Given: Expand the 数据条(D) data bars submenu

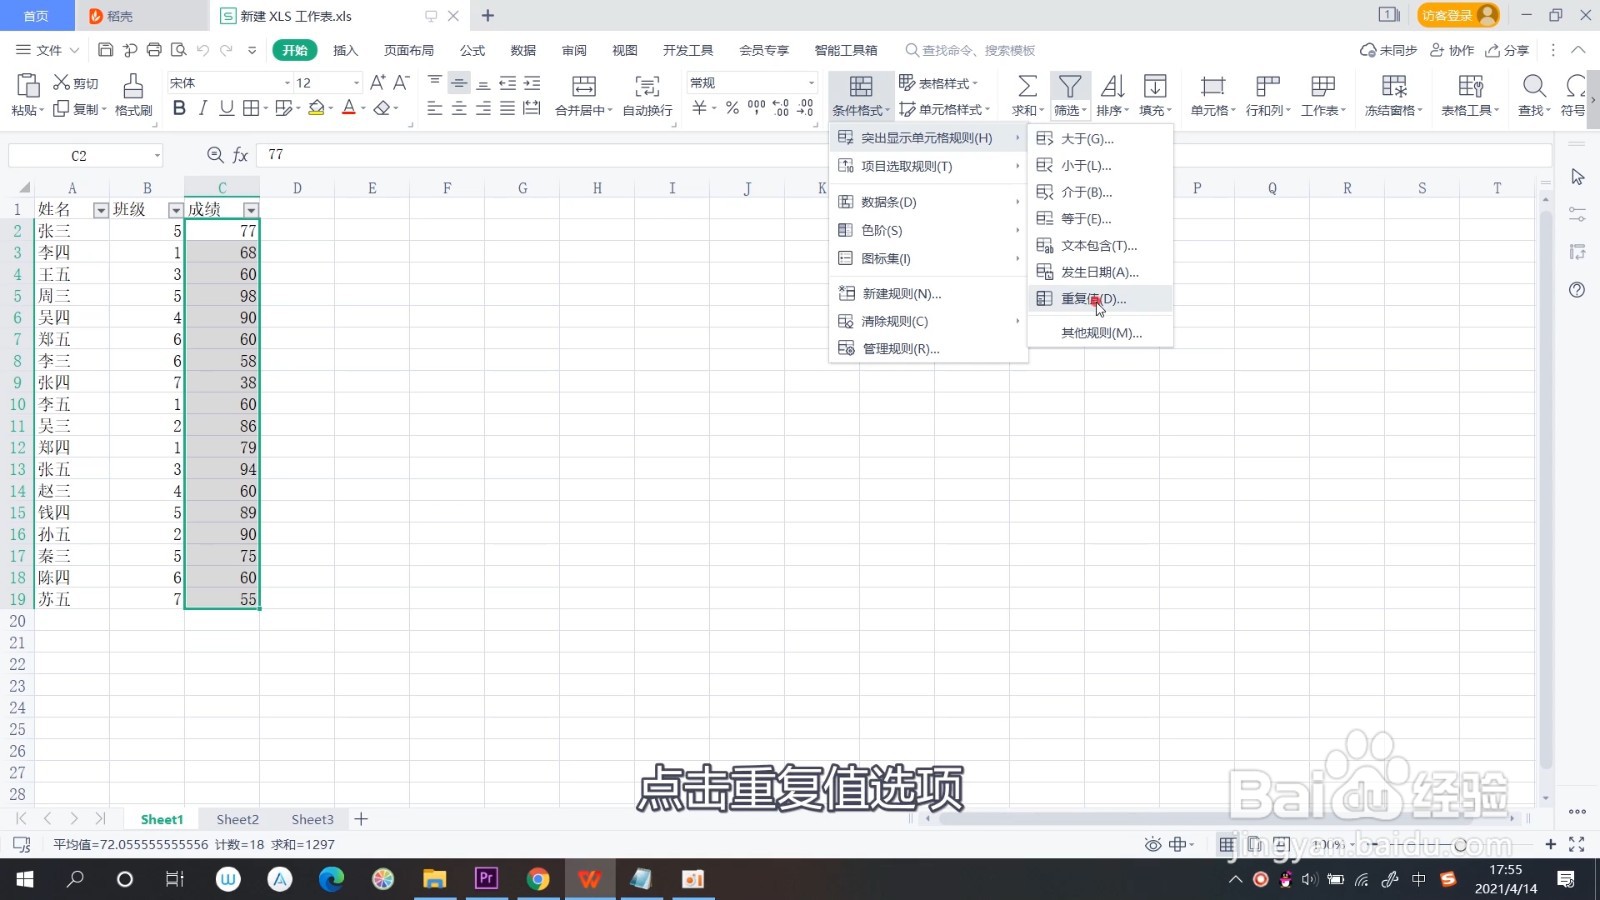Looking at the screenshot, I should click(928, 202).
